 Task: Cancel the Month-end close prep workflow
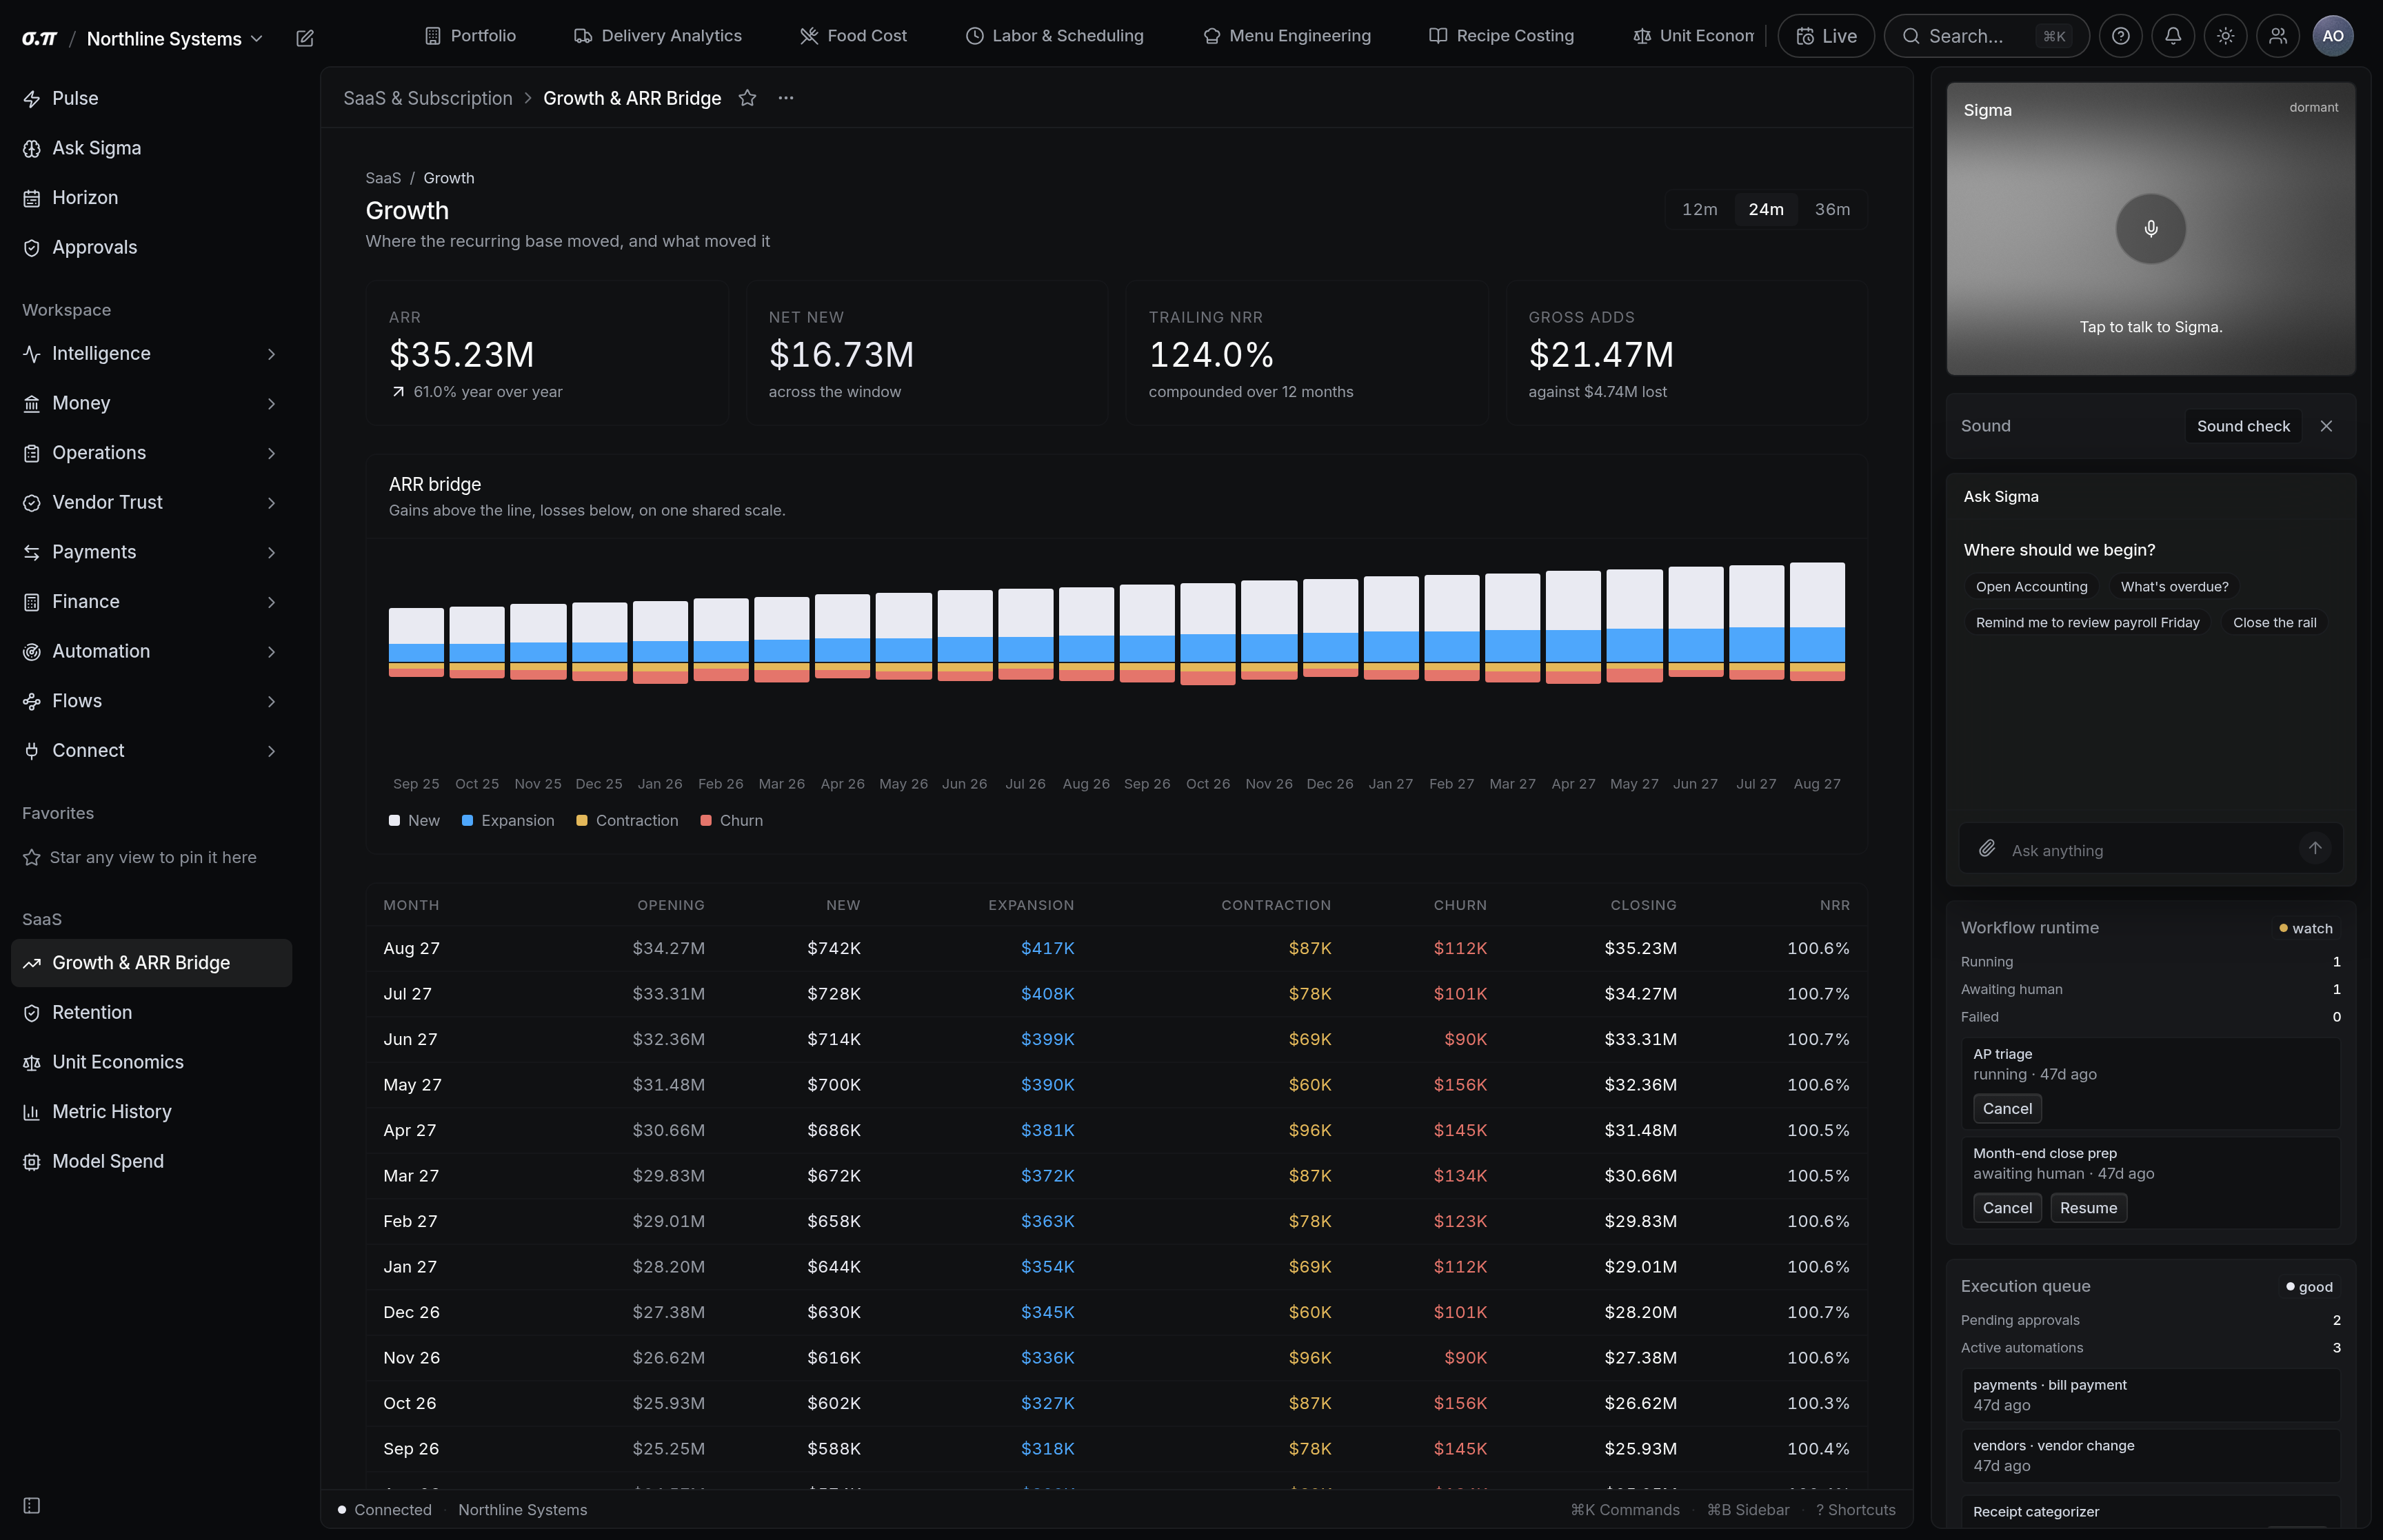(2007, 1208)
